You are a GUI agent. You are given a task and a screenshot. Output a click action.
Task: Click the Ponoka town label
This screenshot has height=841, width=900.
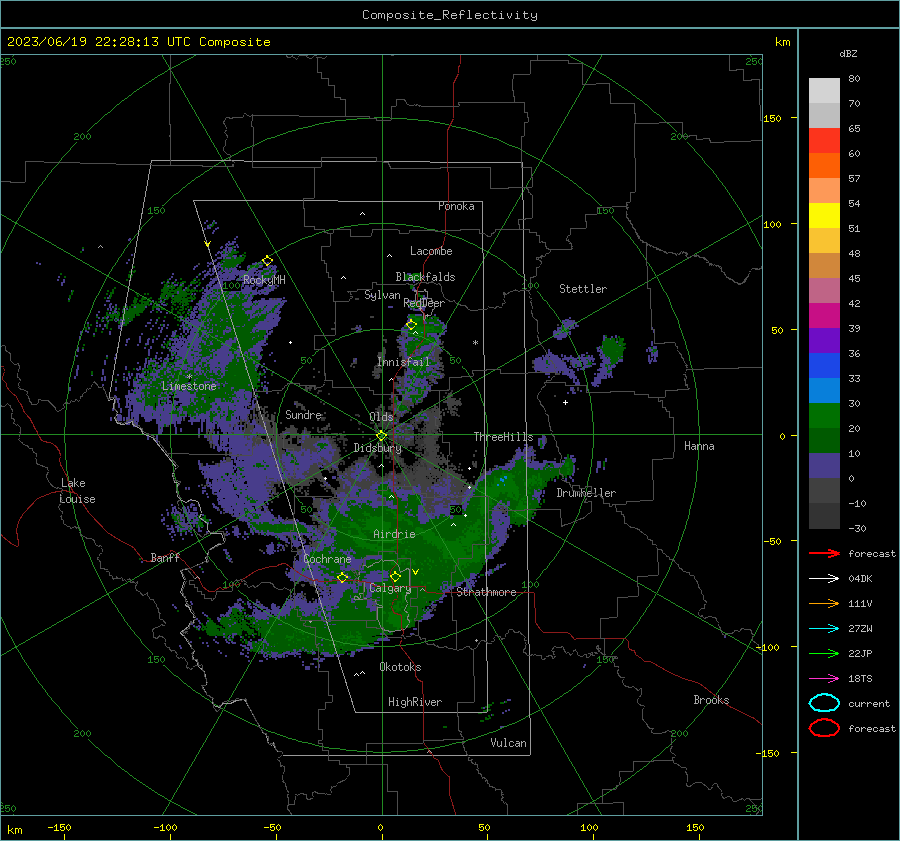[x=456, y=206]
